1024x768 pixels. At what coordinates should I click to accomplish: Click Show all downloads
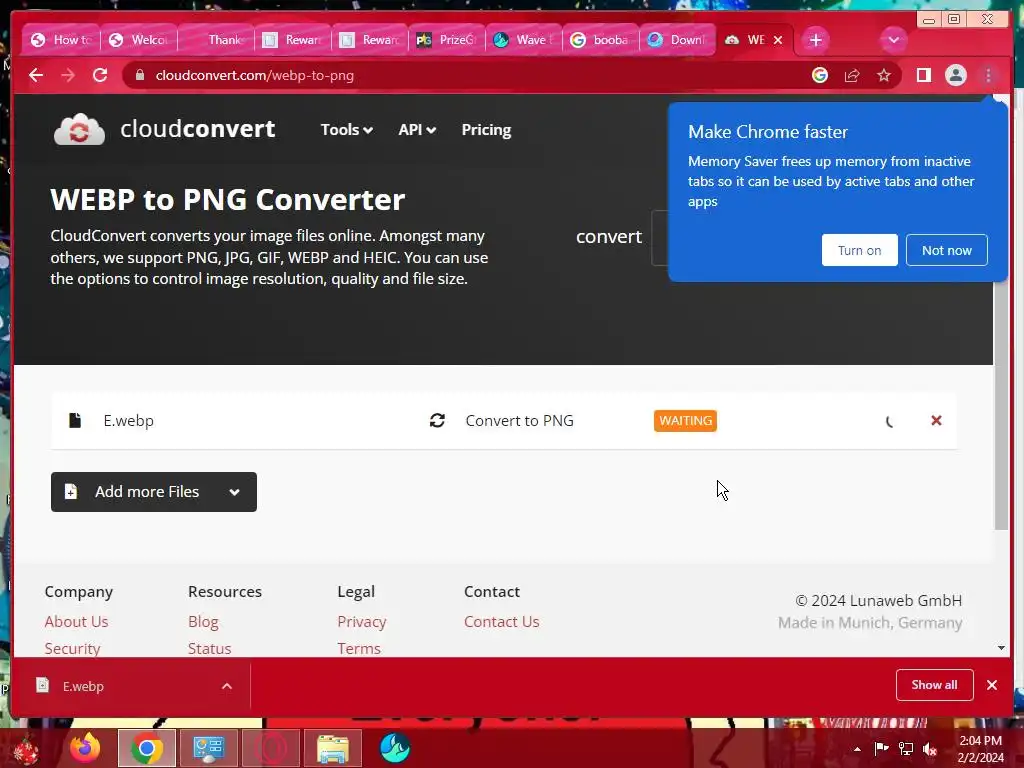pyautogui.click(x=935, y=684)
